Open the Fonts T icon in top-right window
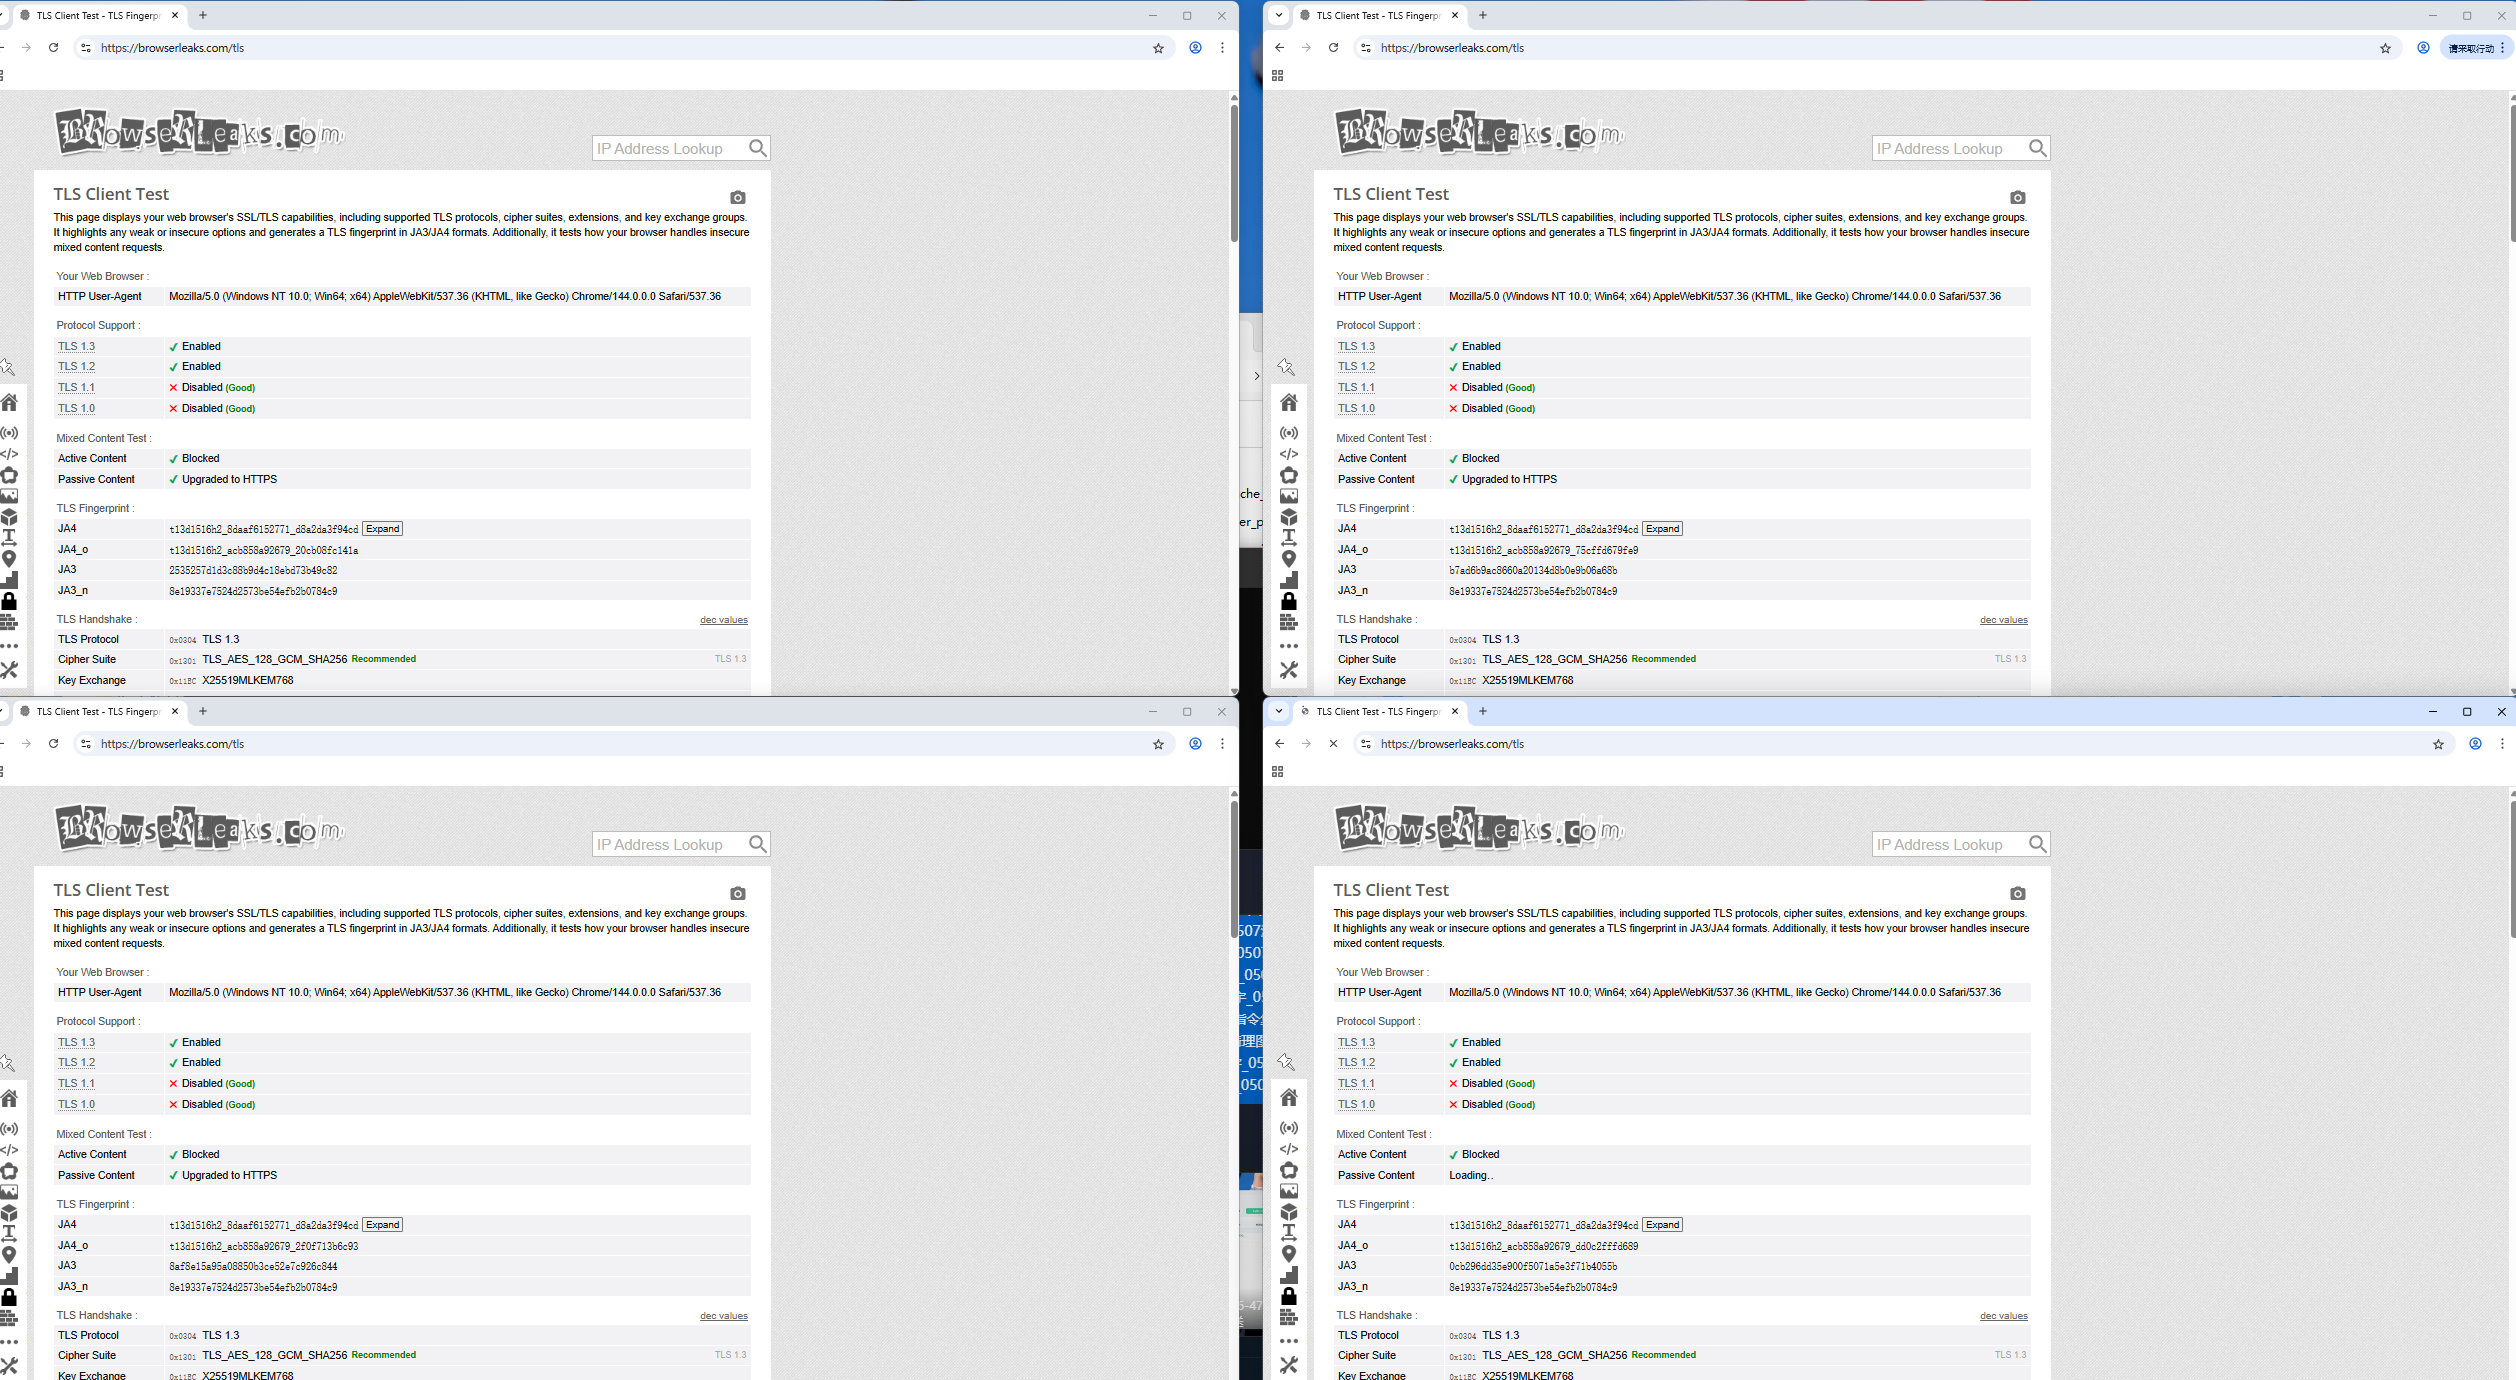 click(x=1289, y=538)
